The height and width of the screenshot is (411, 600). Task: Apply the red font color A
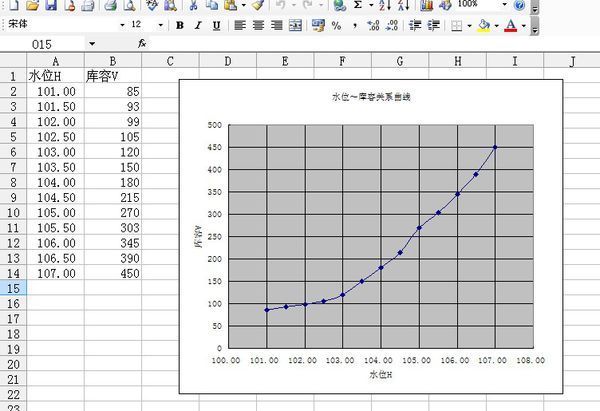pos(510,26)
